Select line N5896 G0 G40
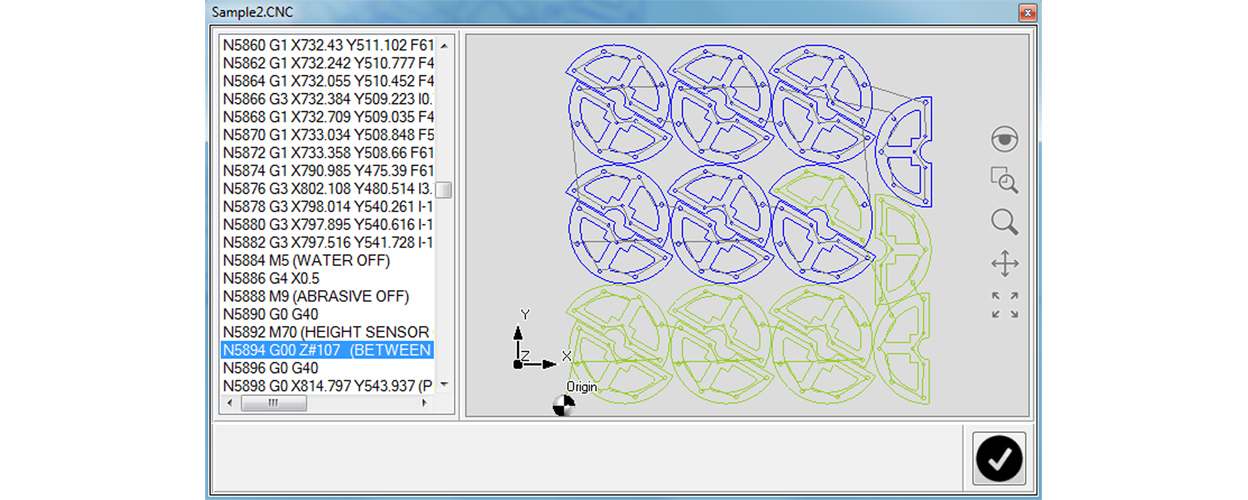The height and width of the screenshot is (500, 1248). [328, 368]
